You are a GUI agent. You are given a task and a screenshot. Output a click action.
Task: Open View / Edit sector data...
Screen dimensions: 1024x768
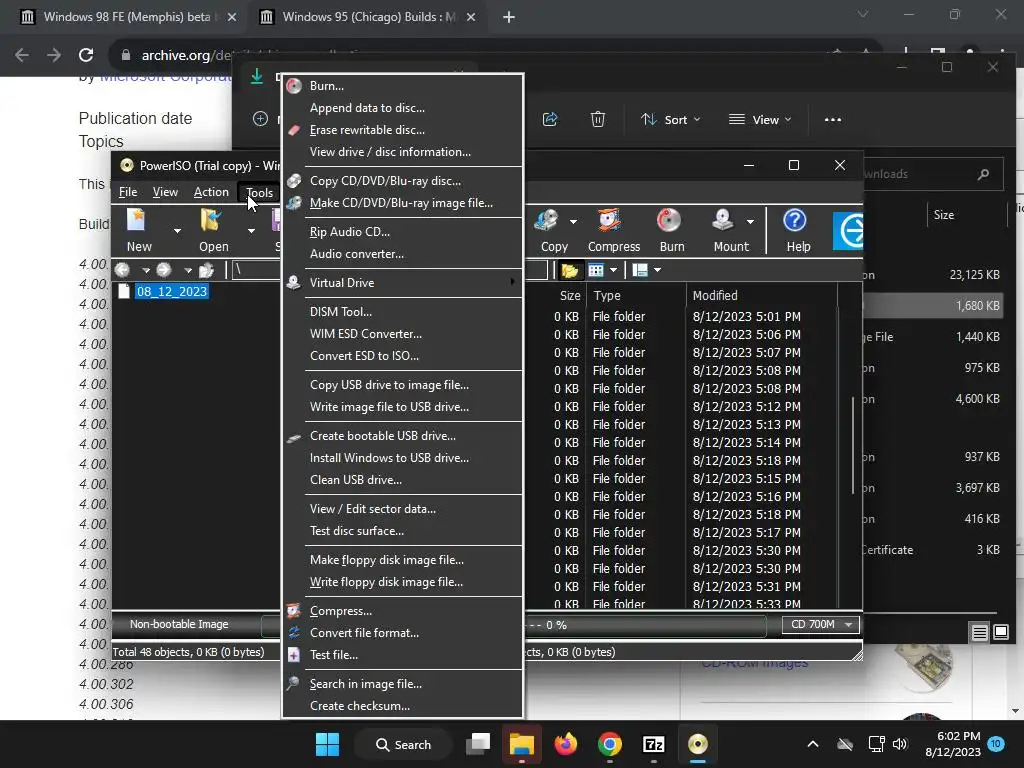[403, 509]
